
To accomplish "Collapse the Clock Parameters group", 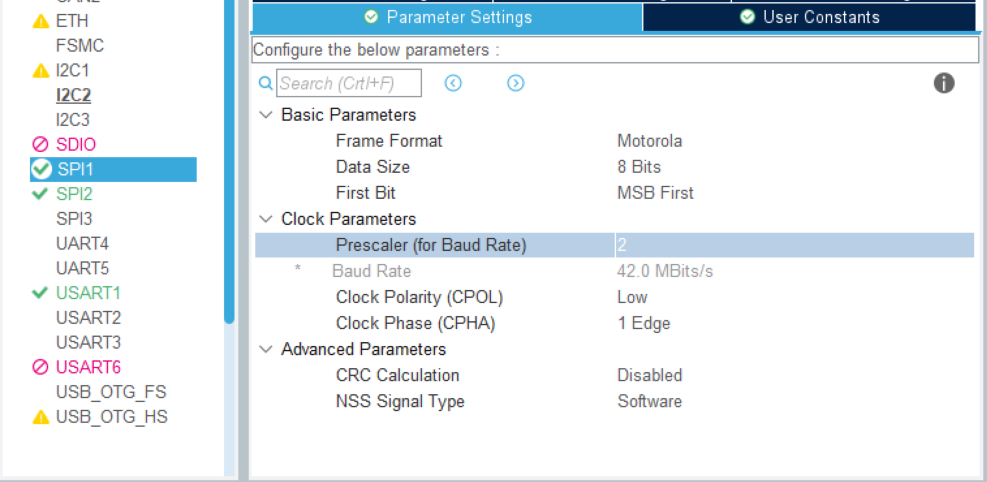I will [x=266, y=219].
